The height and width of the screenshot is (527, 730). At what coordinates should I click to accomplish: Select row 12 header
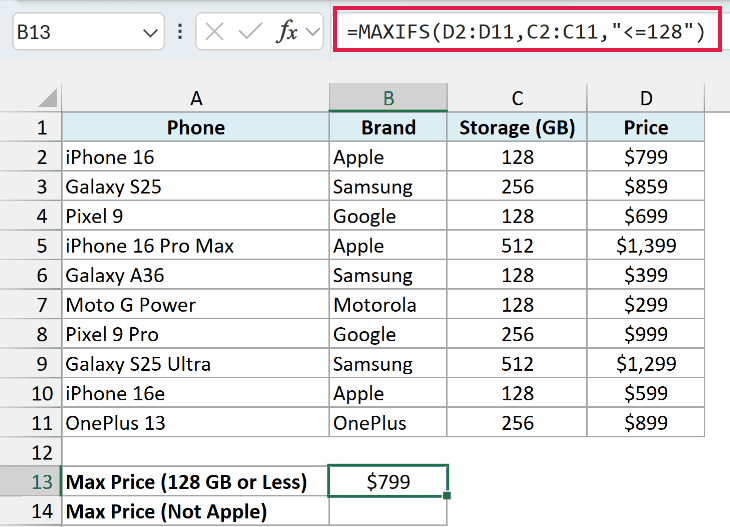pyautogui.click(x=31, y=452)
